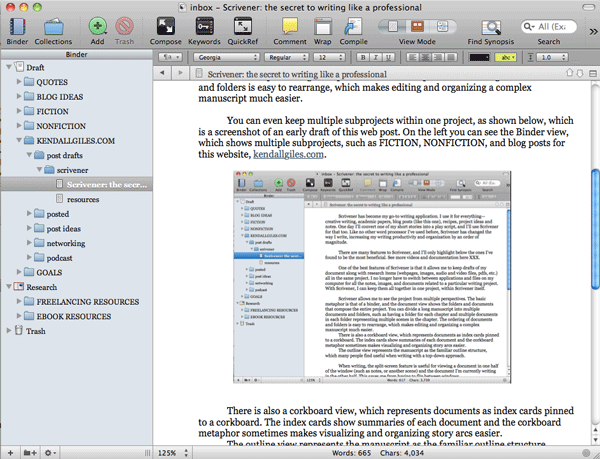
Task: Open the paragraph style preset dropdown
Action: point(170,57)
